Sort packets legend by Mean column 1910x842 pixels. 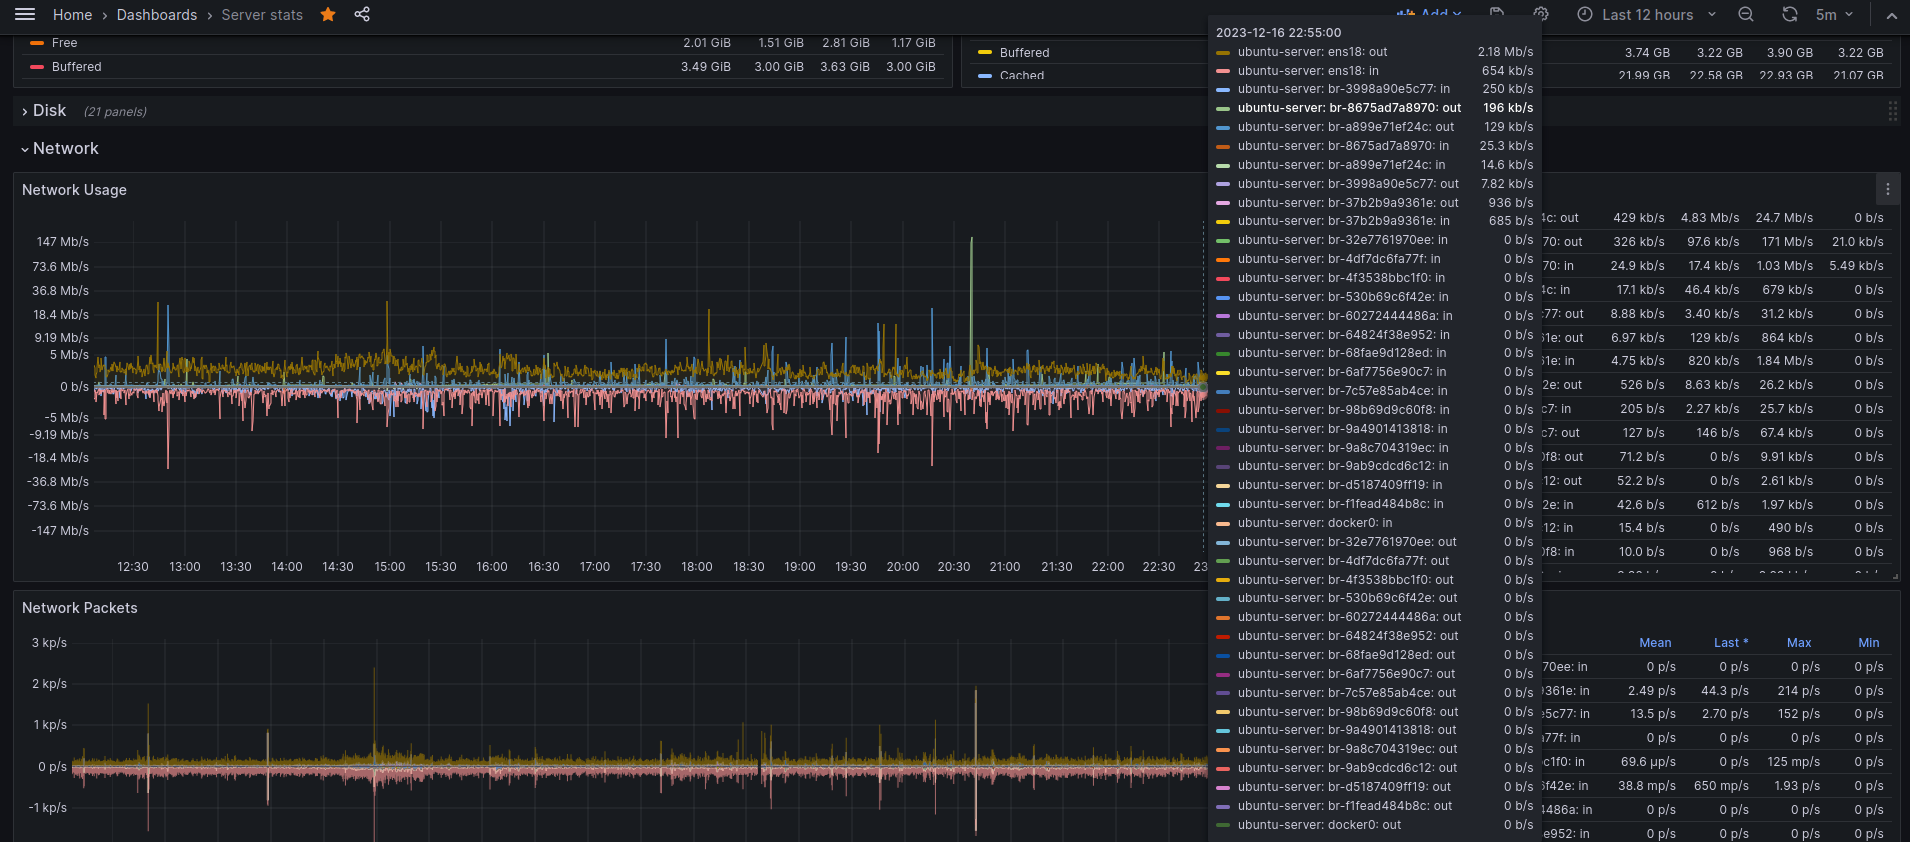[1654, 643]
